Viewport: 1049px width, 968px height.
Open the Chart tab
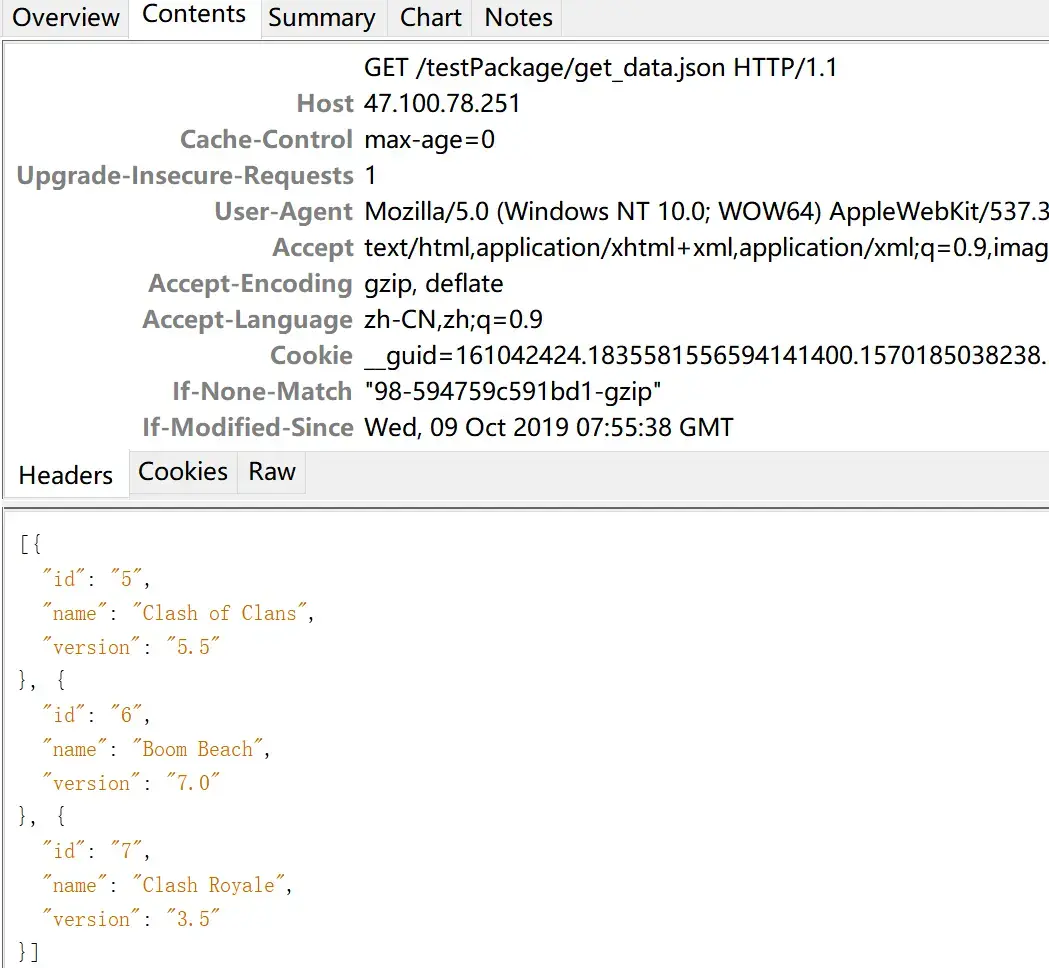[430, 17]
